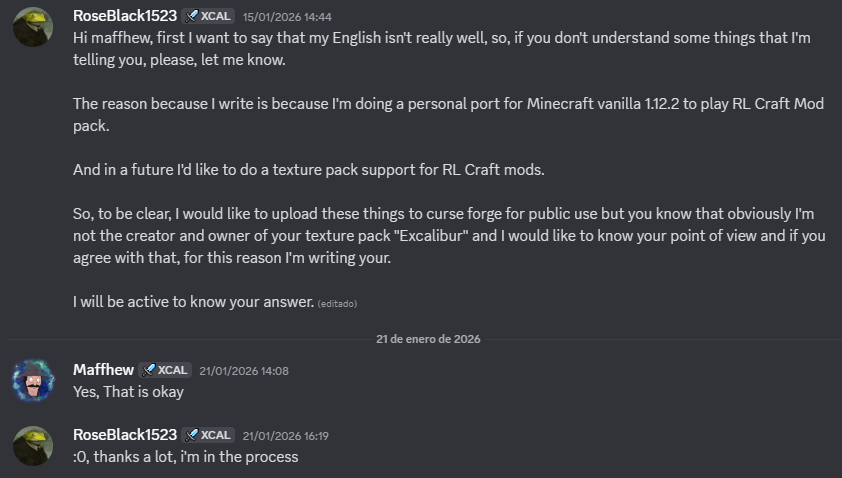842x478 pixels.
Task: Open the XCAL server tag beside Maffhew
Action: (165, 371)
